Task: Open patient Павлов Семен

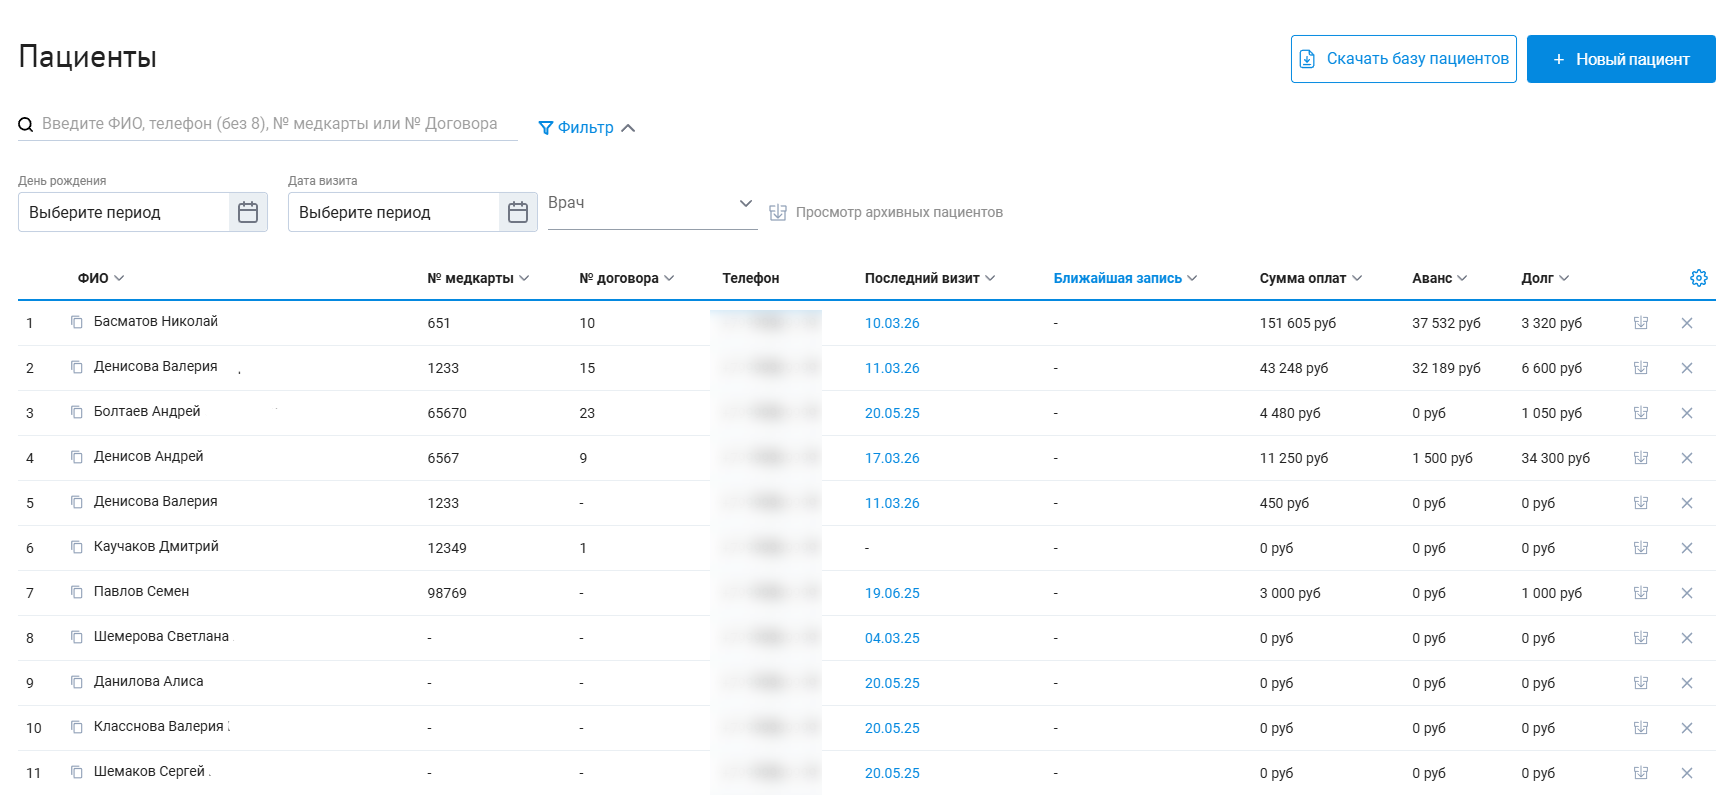Action: pos(141,591)
